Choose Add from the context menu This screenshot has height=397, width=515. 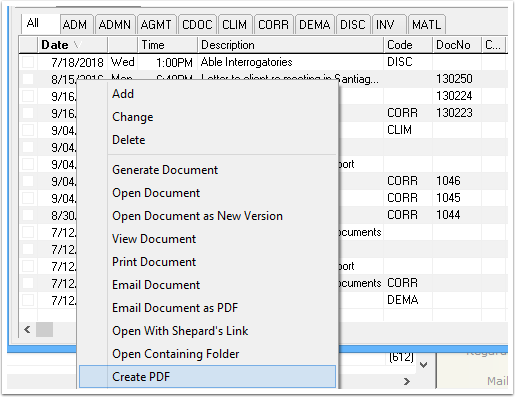pyautogui.click(x=207, y=94)
